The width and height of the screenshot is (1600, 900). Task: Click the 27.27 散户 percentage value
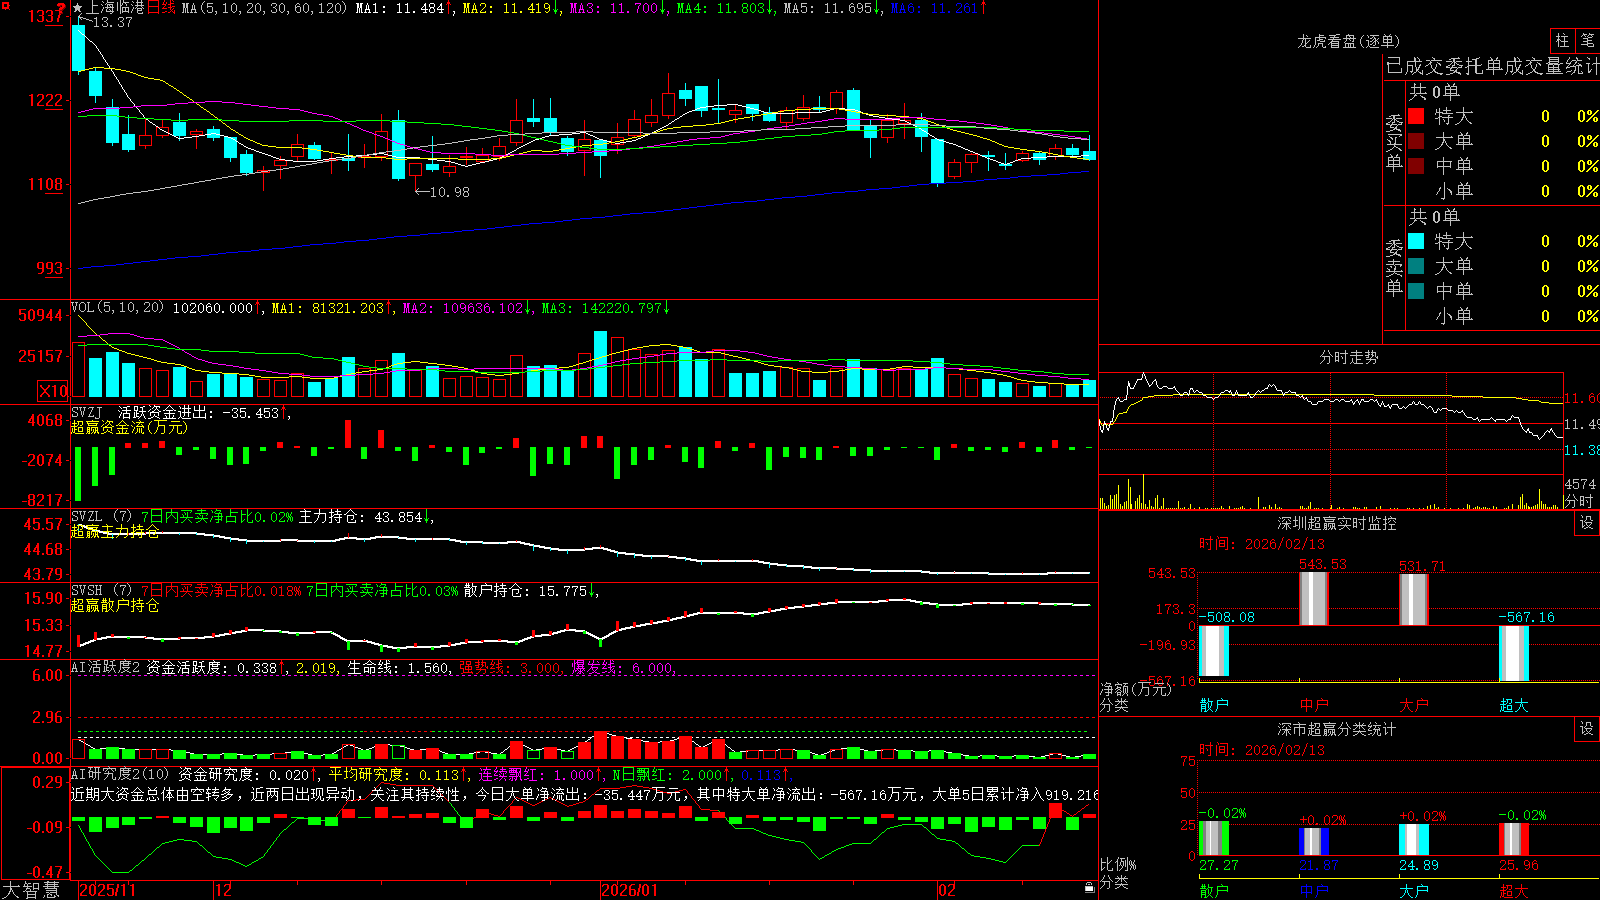click(x=1219, y=865)
